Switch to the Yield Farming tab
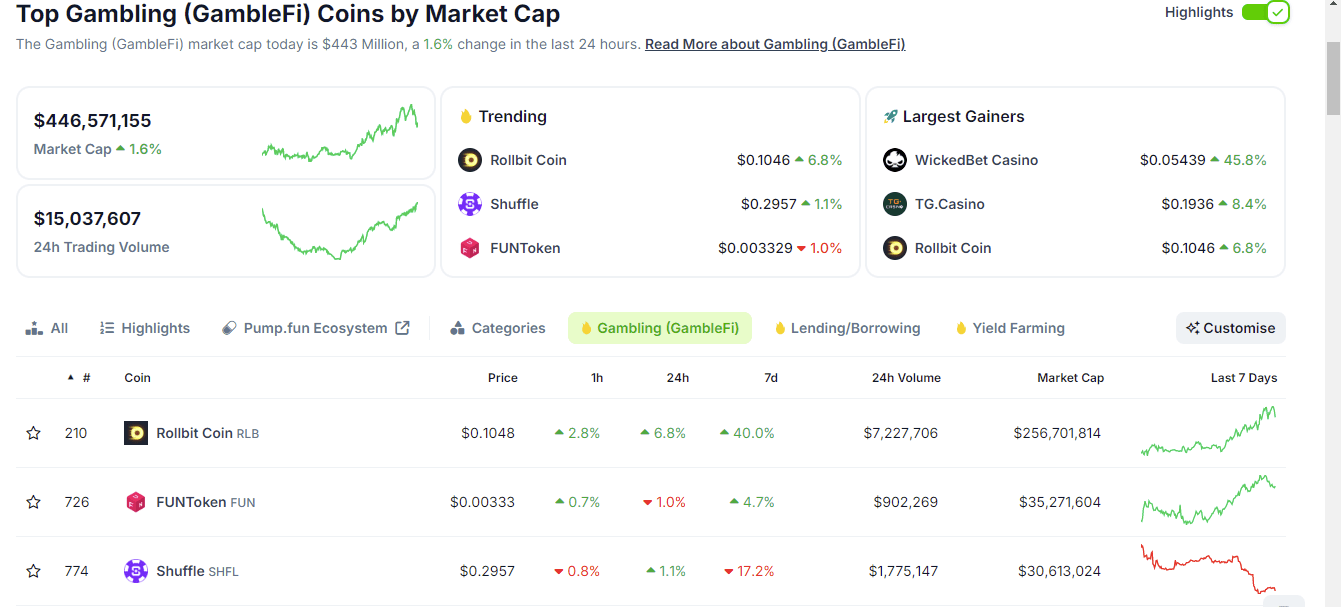1341x607 pixels. point(1011,328)
